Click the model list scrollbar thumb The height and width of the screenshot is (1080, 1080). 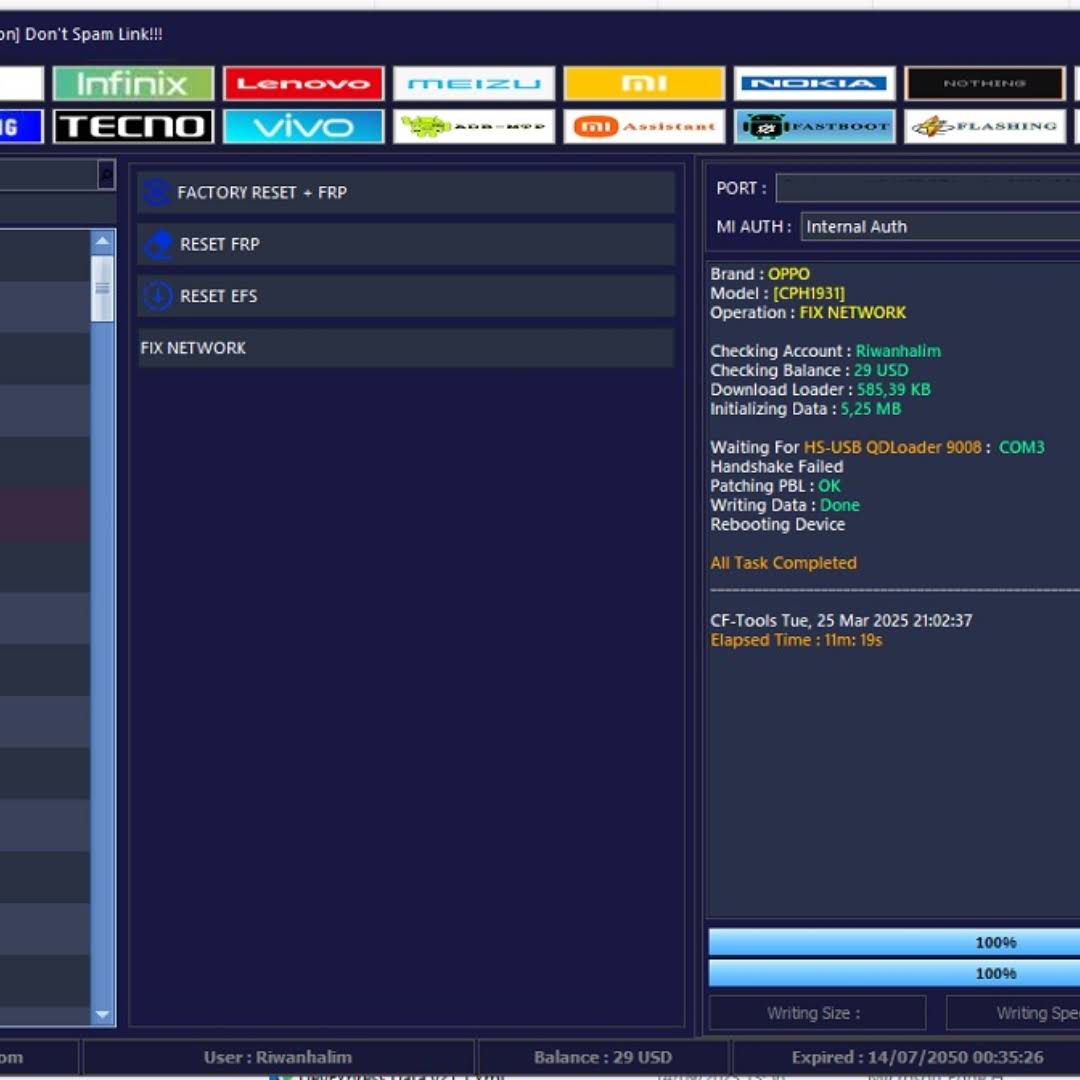coord(103,289)
